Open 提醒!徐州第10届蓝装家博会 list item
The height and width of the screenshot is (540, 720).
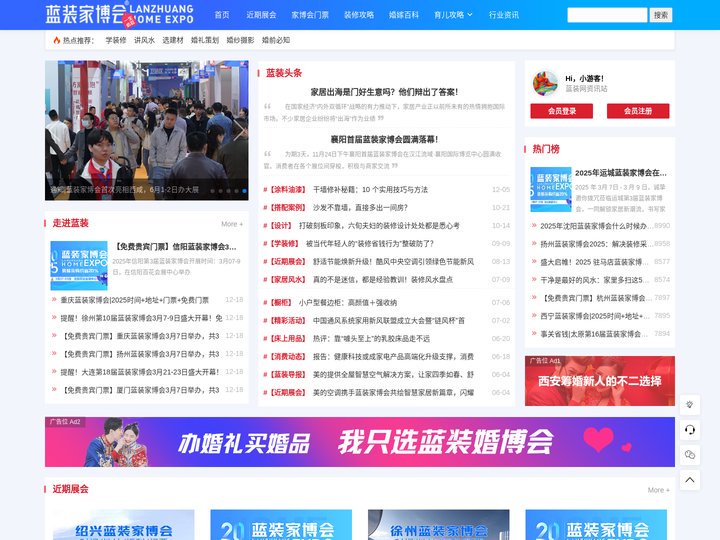point(141,318)
